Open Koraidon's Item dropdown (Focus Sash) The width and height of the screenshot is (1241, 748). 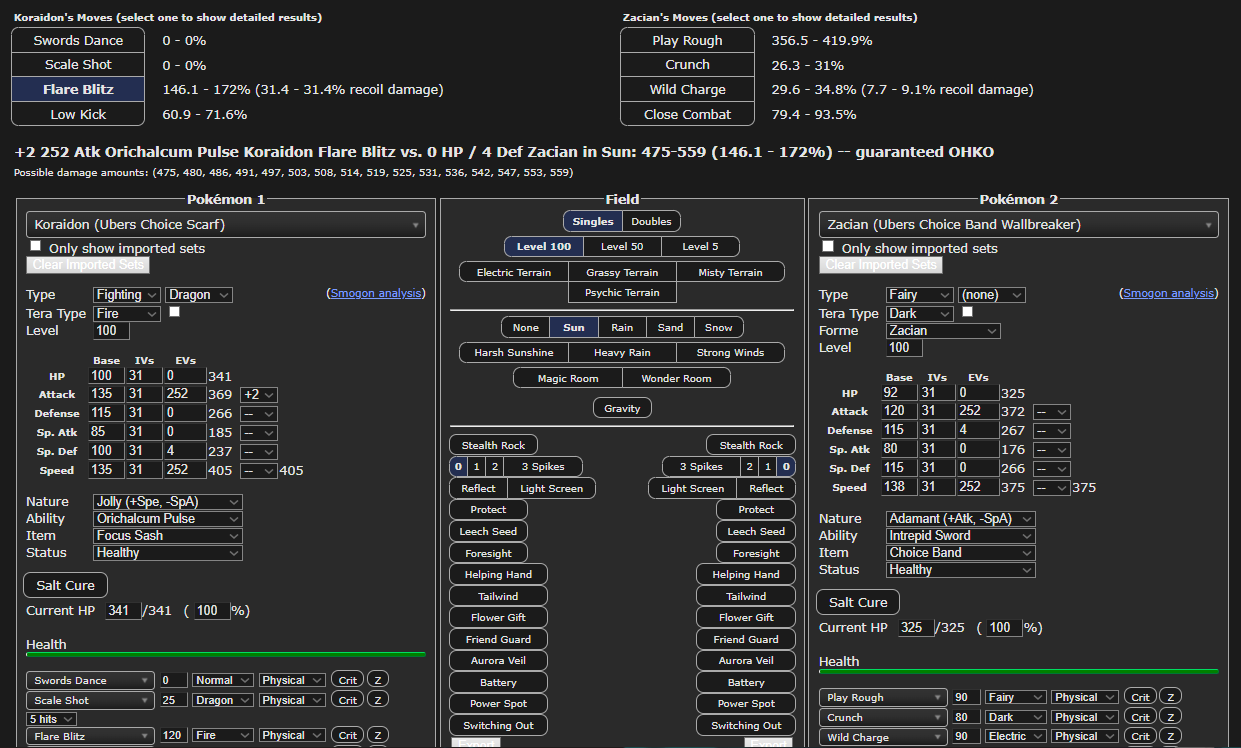[x=168, y=536]
